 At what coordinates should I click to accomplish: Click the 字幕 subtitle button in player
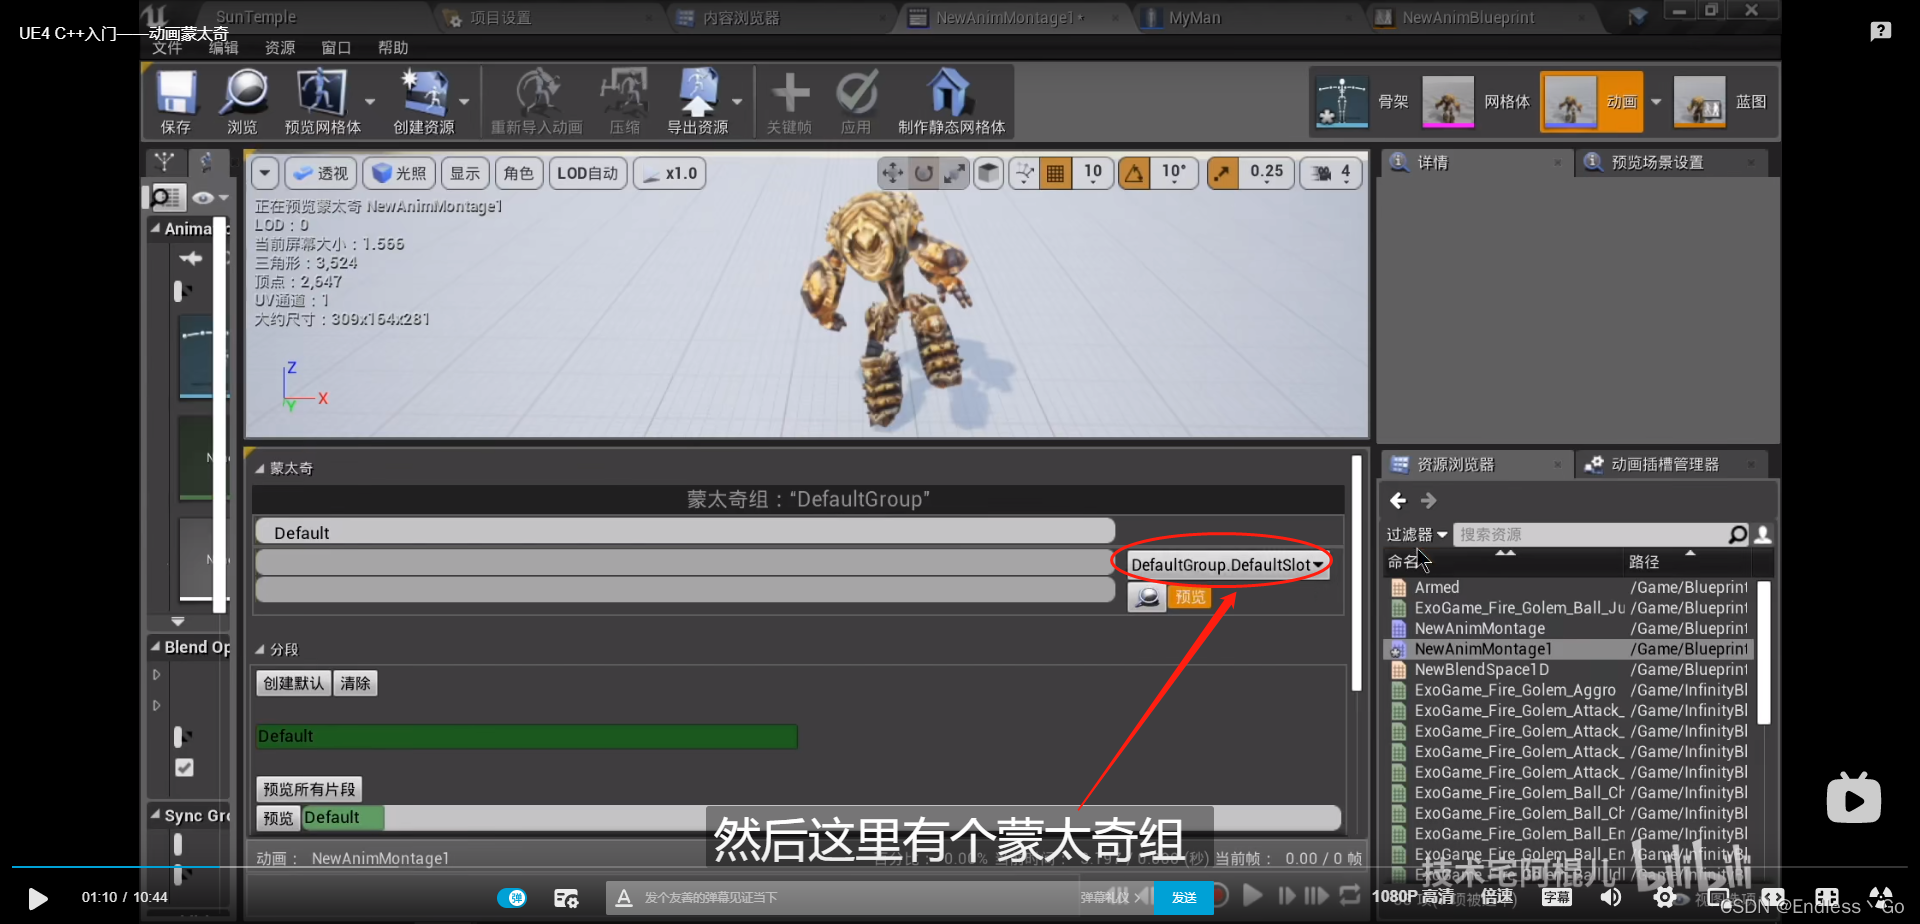point(1556,897)
